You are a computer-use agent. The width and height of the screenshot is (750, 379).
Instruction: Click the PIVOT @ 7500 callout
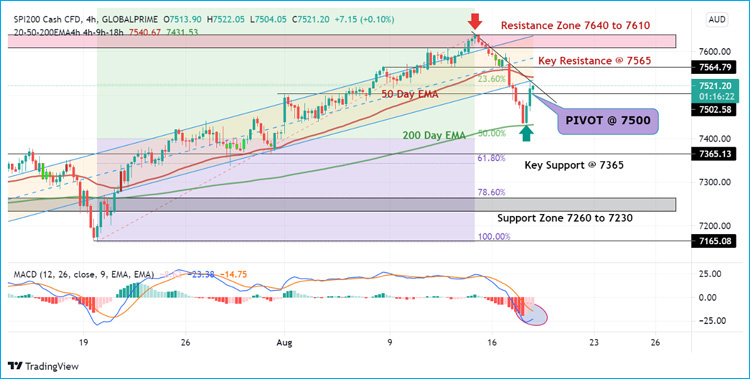click(608, 120)
